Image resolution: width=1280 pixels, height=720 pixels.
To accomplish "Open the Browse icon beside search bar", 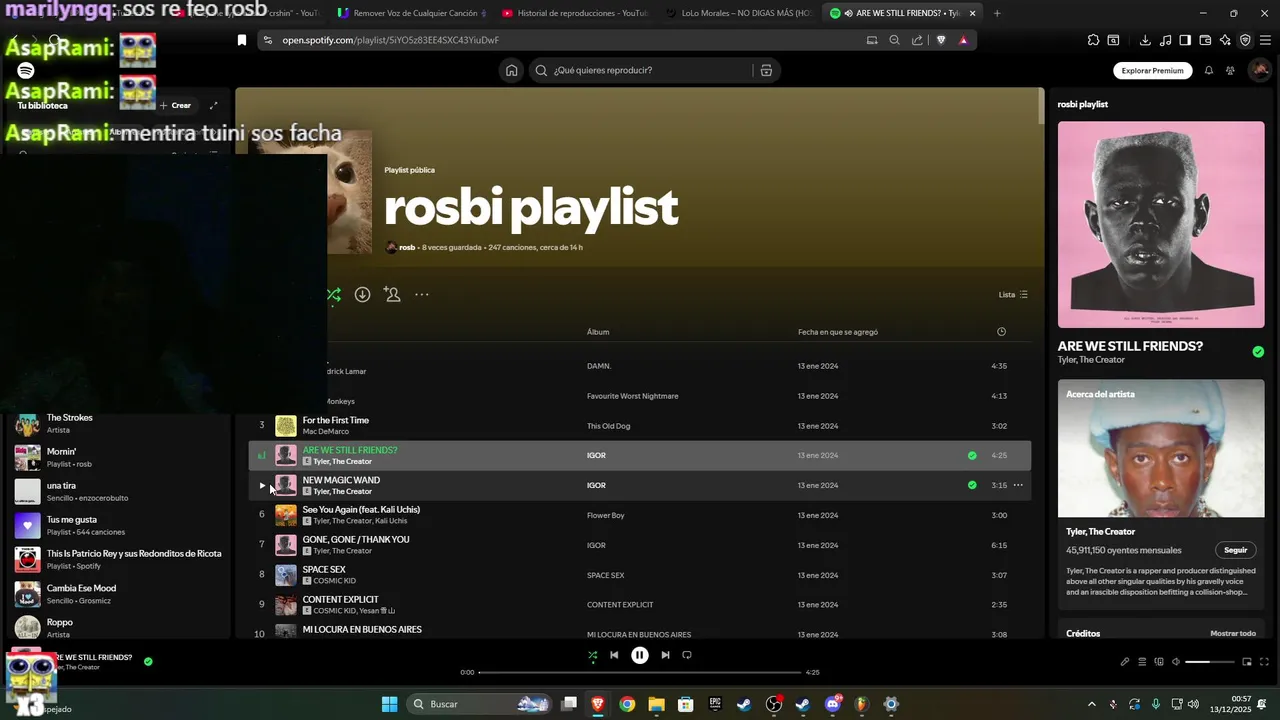I will point(766,70).
